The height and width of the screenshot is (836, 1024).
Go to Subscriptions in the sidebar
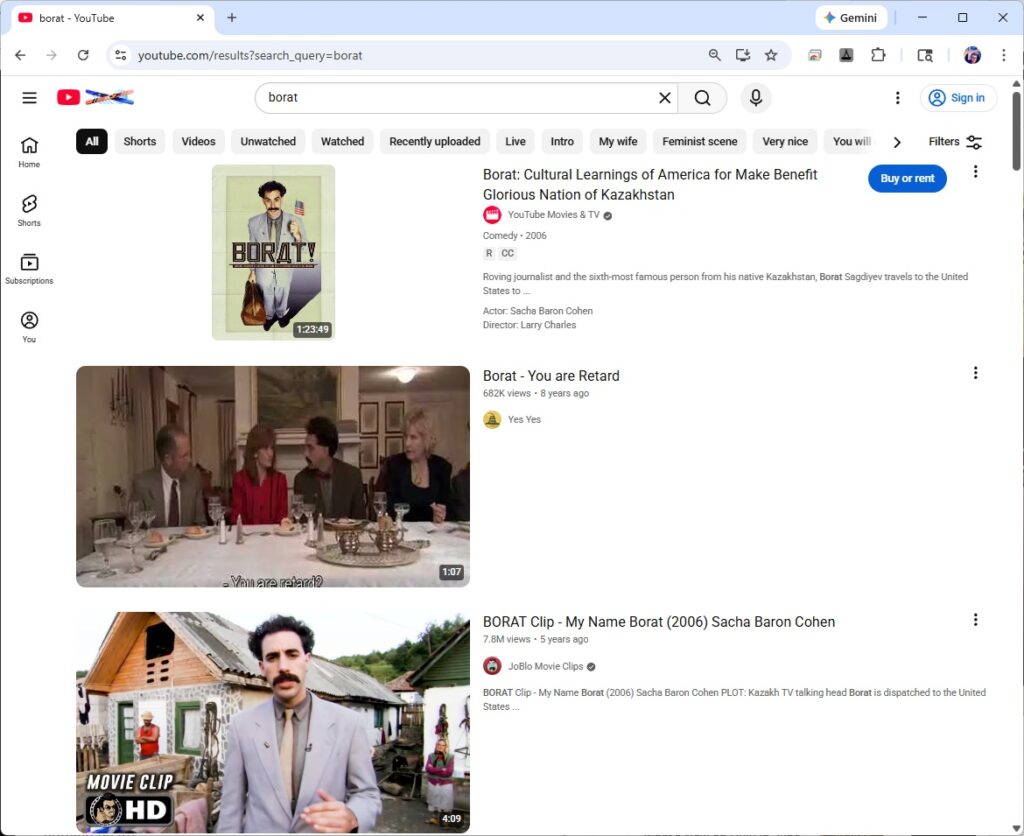pyautogui.click(x=29, y=268)
